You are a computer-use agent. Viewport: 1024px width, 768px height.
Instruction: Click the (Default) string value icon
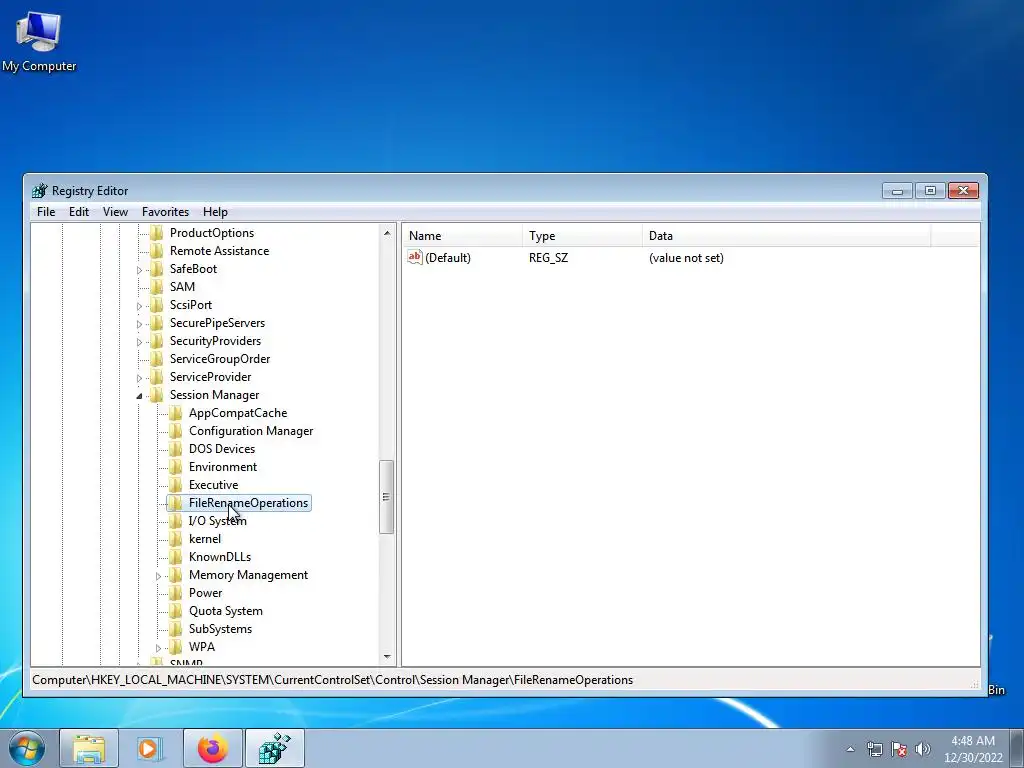pyautogui.click(x=415, y=257)
